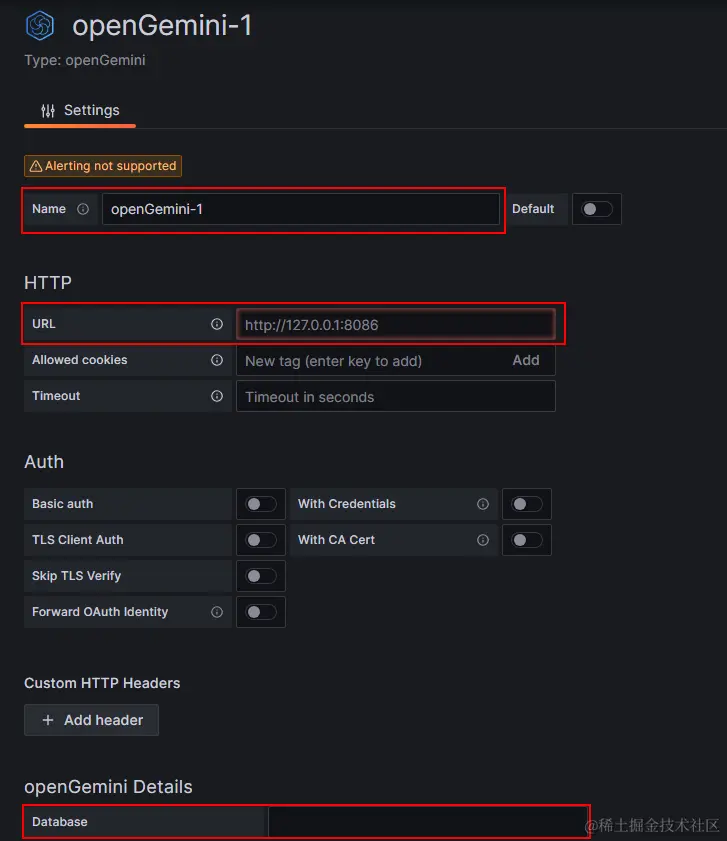
Task: Open the Settings tab
Action: click(80, 110)
